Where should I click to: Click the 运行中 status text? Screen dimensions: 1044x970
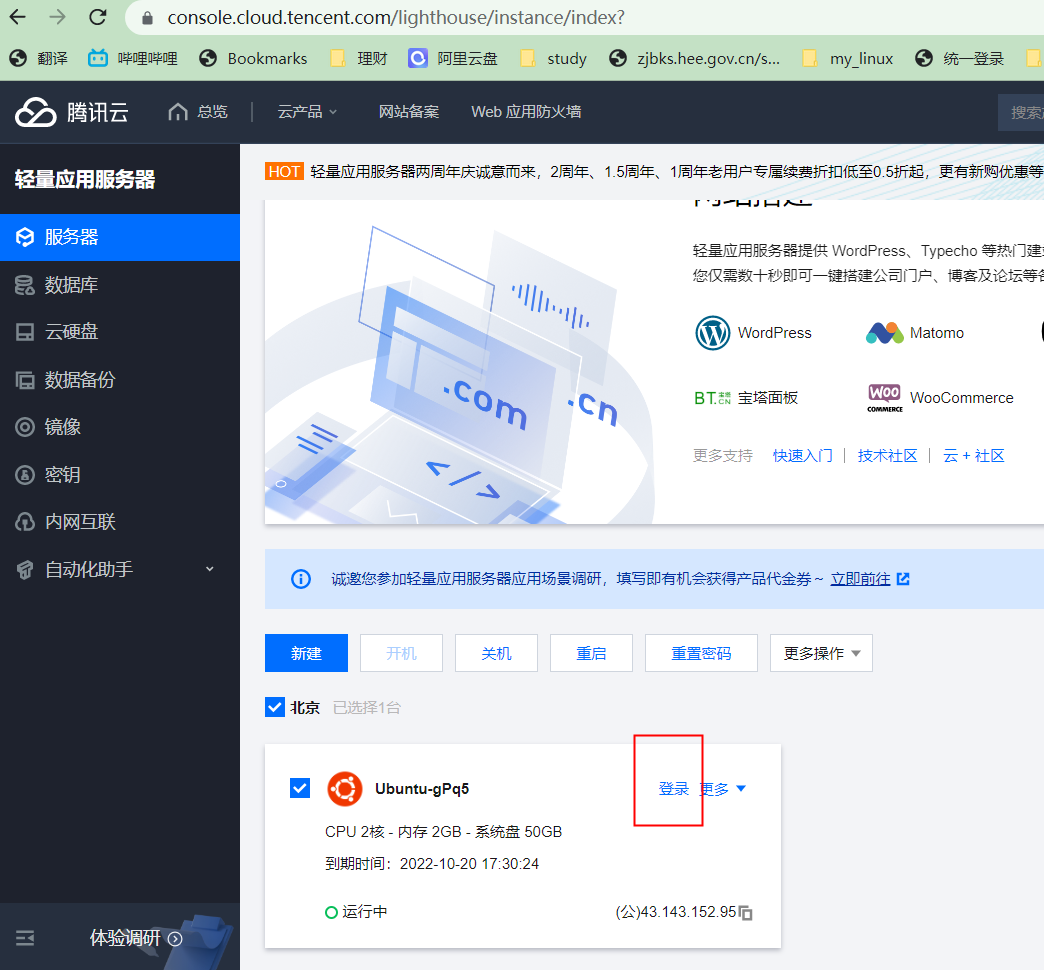click(x=365, y=912)
